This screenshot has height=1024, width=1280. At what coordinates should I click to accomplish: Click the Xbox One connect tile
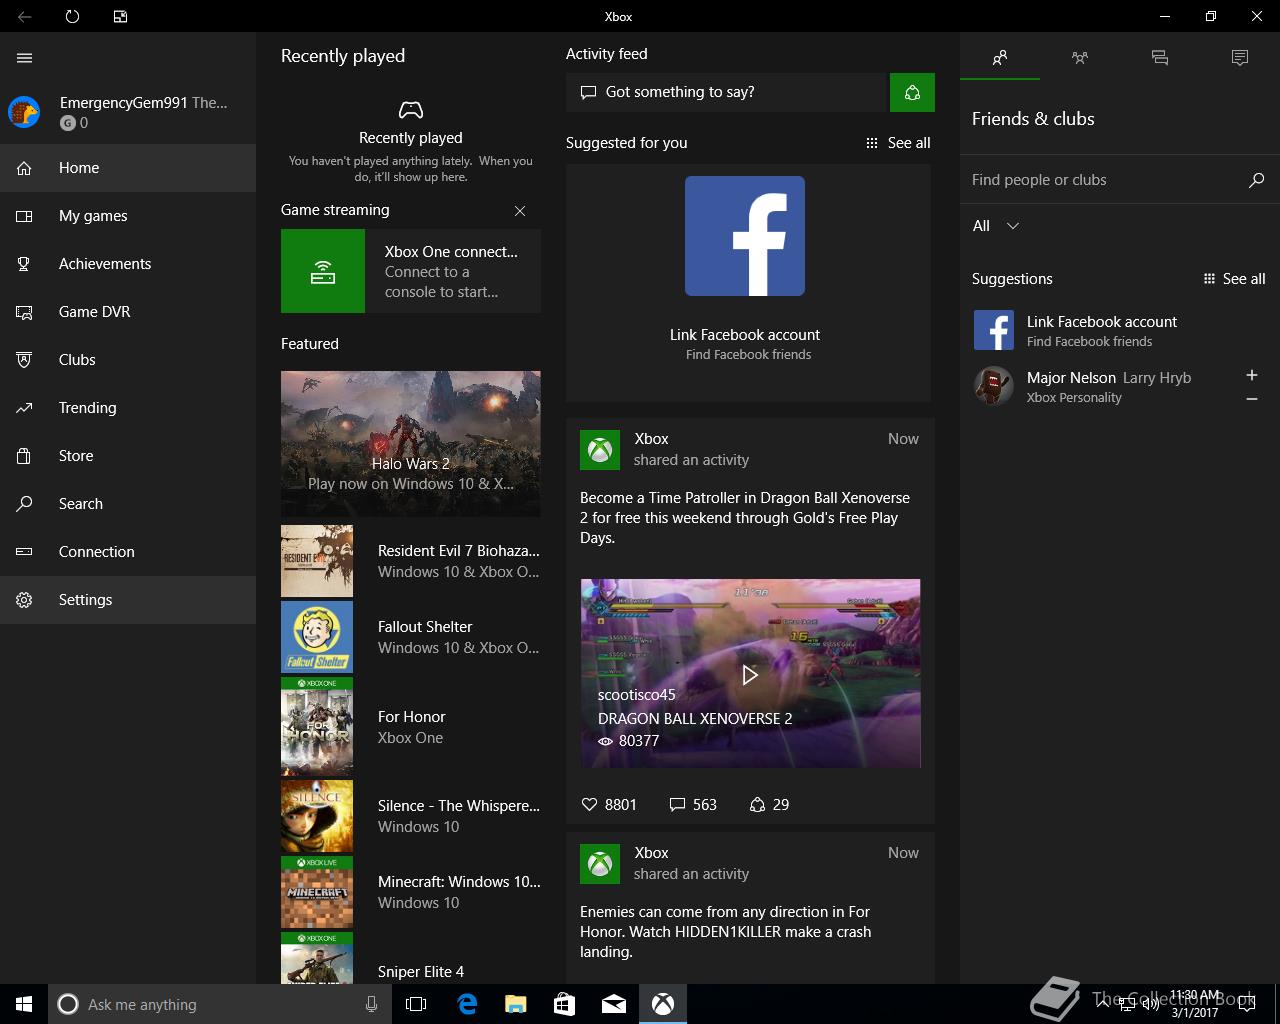click(411, 271)
